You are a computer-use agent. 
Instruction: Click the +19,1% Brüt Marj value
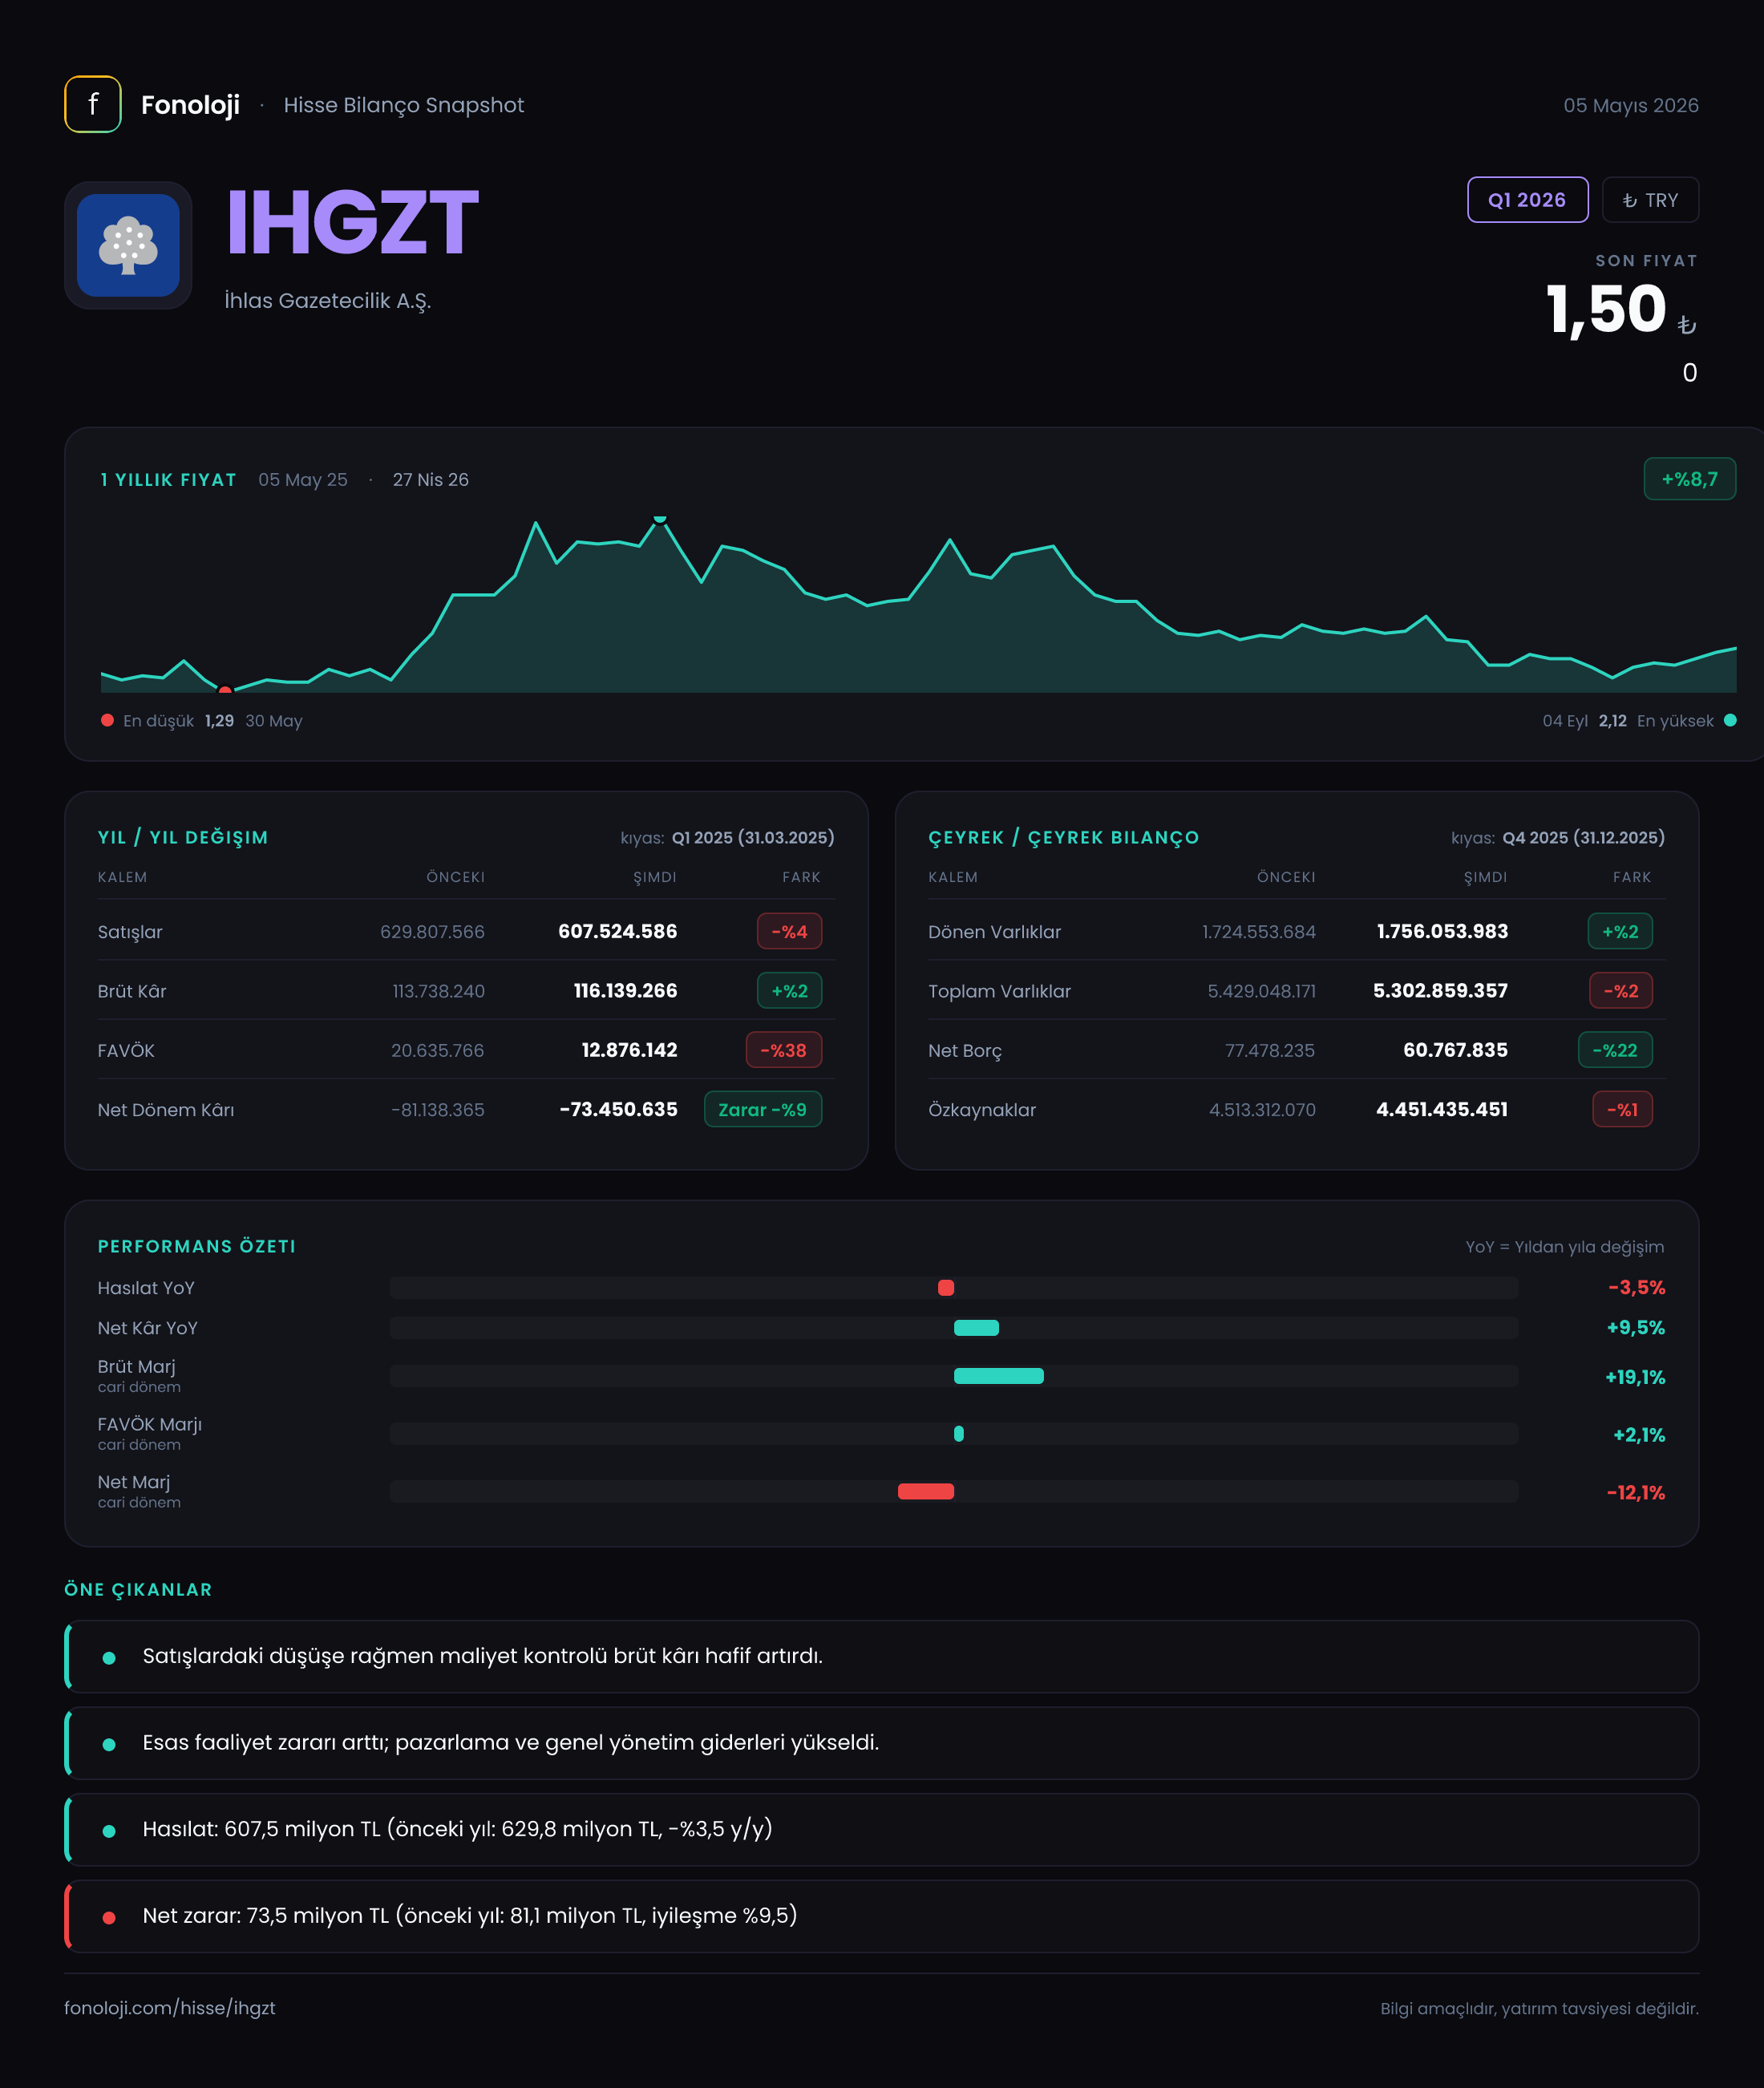1635,1377
